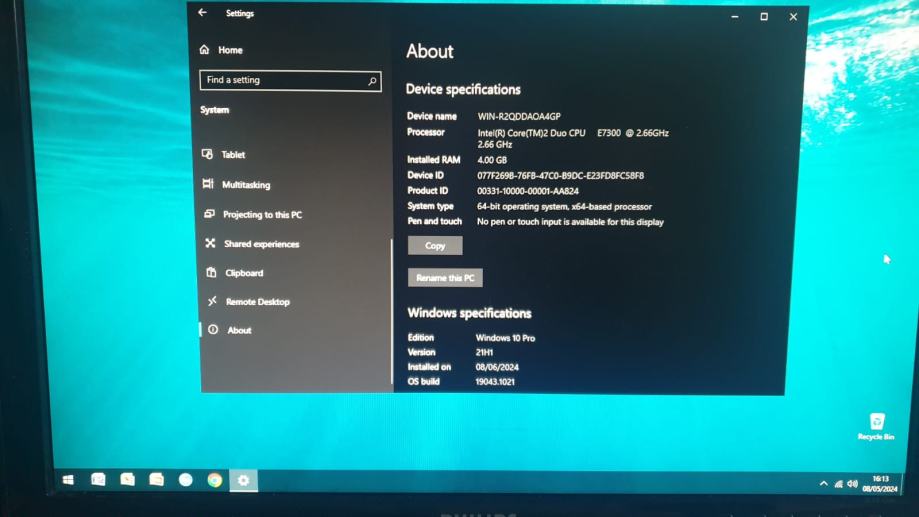Screen dimensions: 919x517
Task: Click the Installed RAM value 4.00 GB
Action: tap(492, 159)
